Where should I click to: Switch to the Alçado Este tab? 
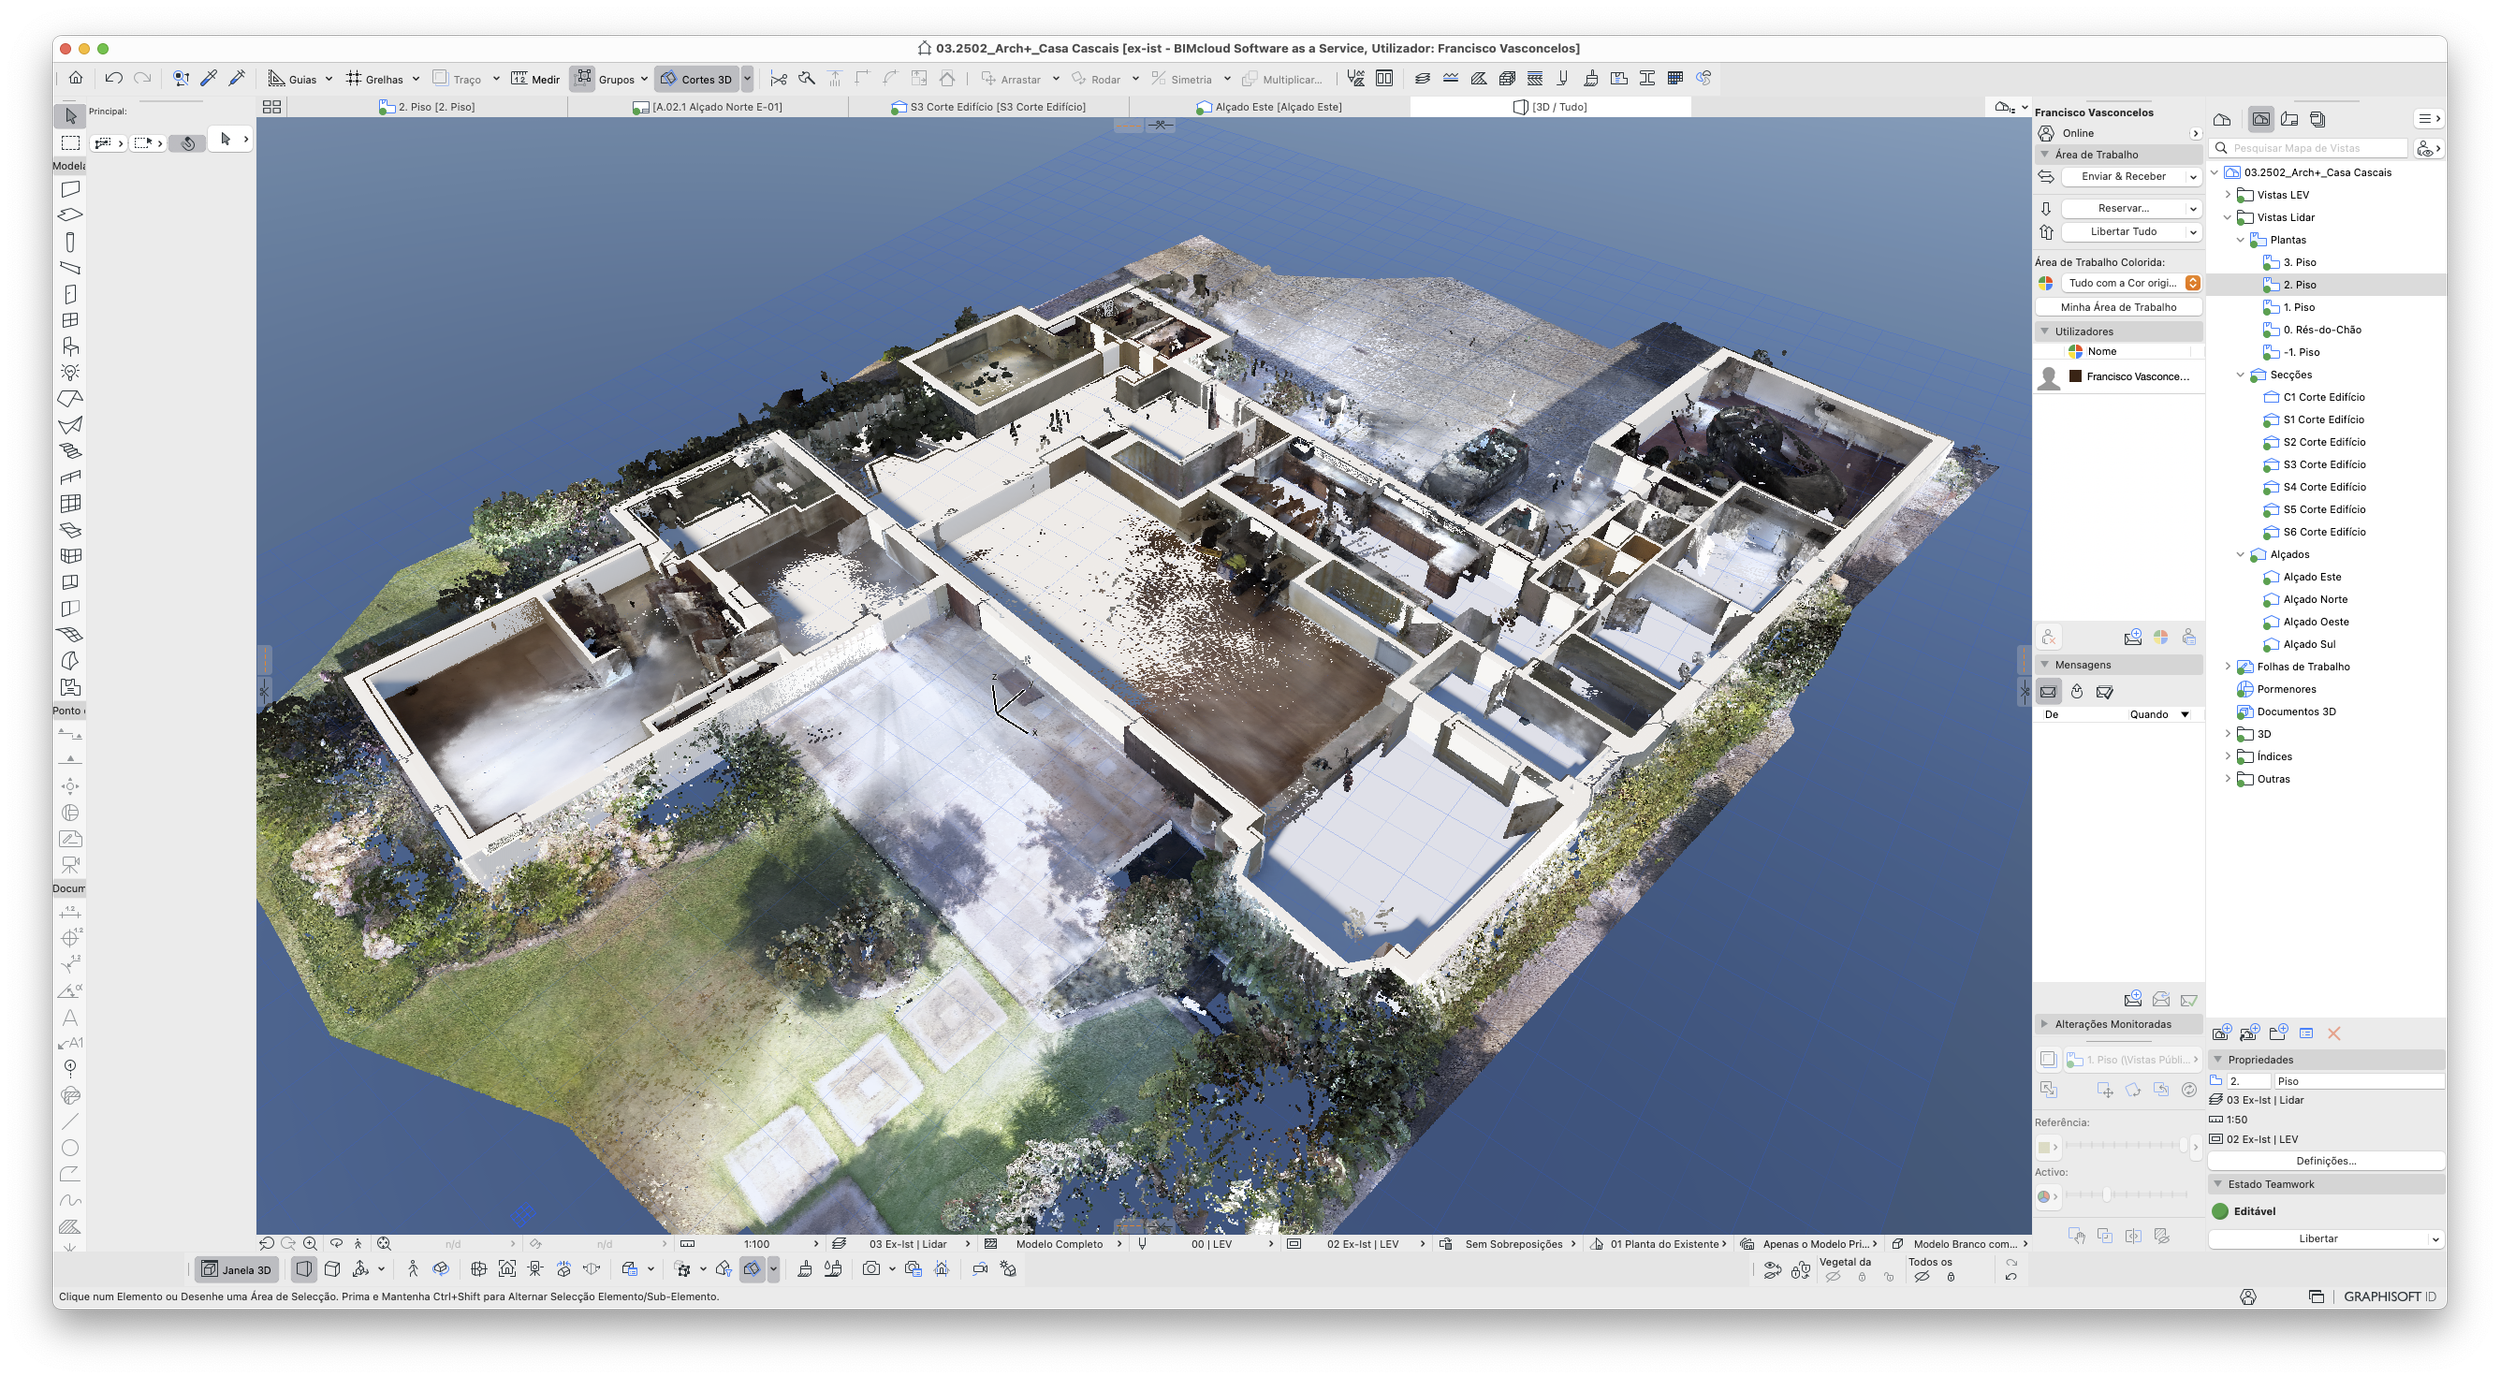tap(1269, 107)
